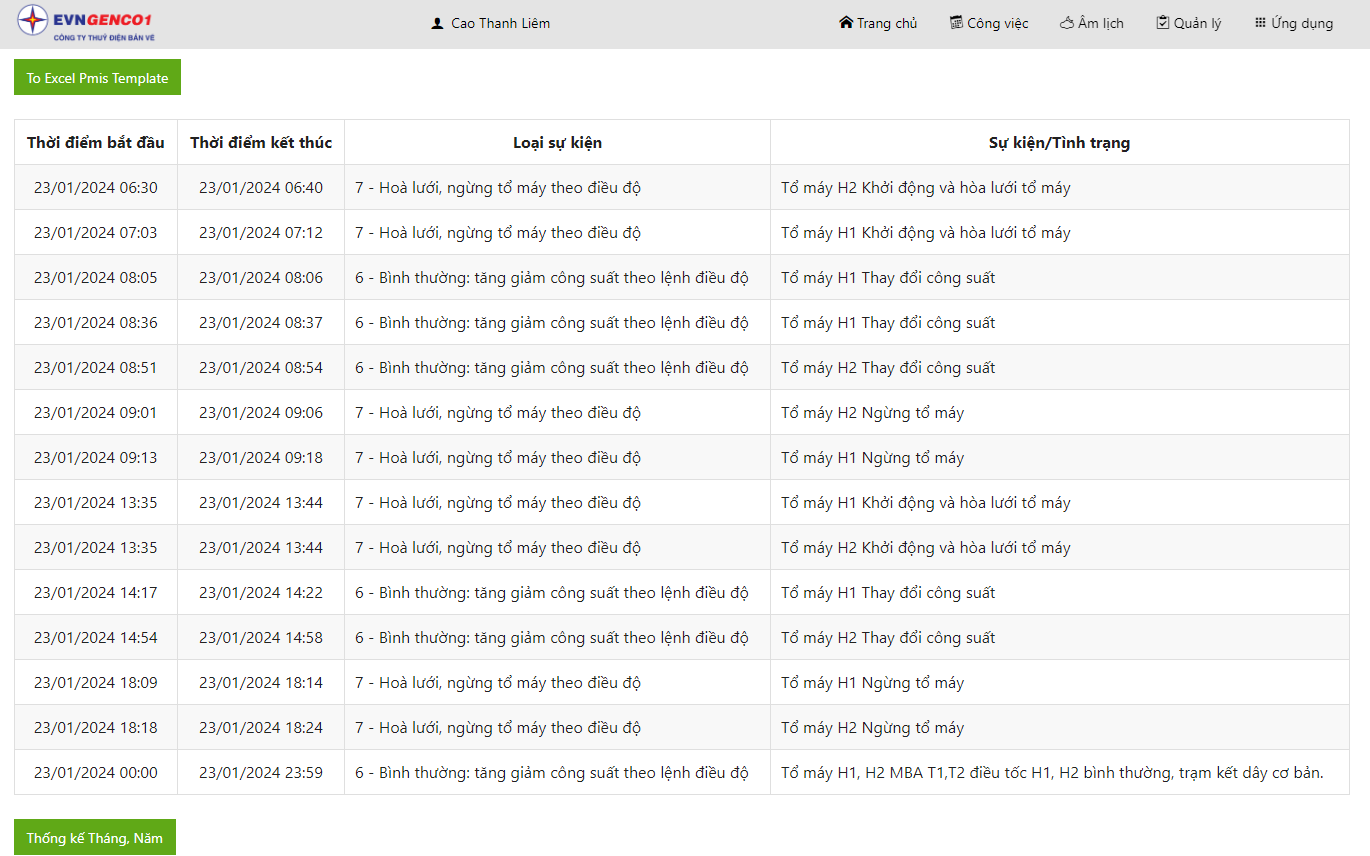Viewport: 1370px width, 856px height.
Task: Select start time 23/01/2024 14:17 cell
Action: click(x=96, y=592)
